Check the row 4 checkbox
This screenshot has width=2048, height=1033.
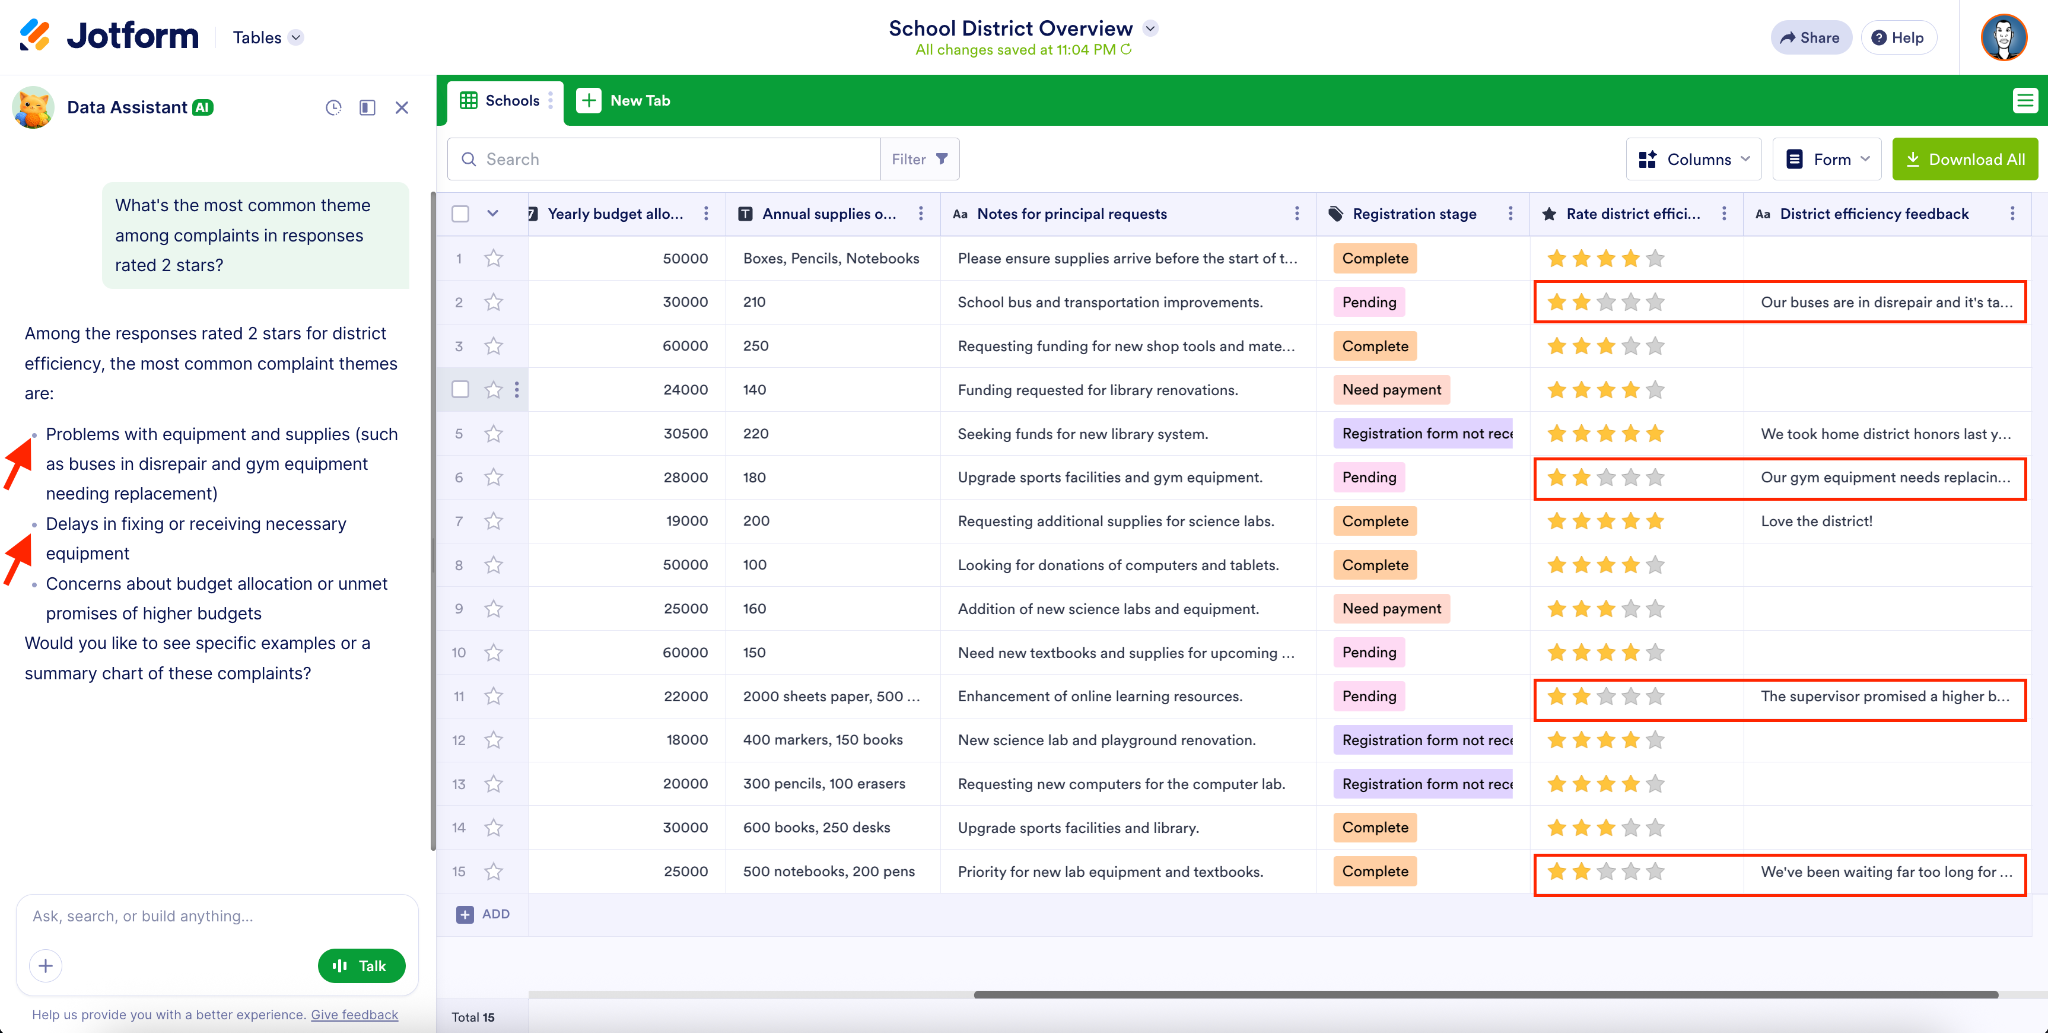[x=460, y=390]
